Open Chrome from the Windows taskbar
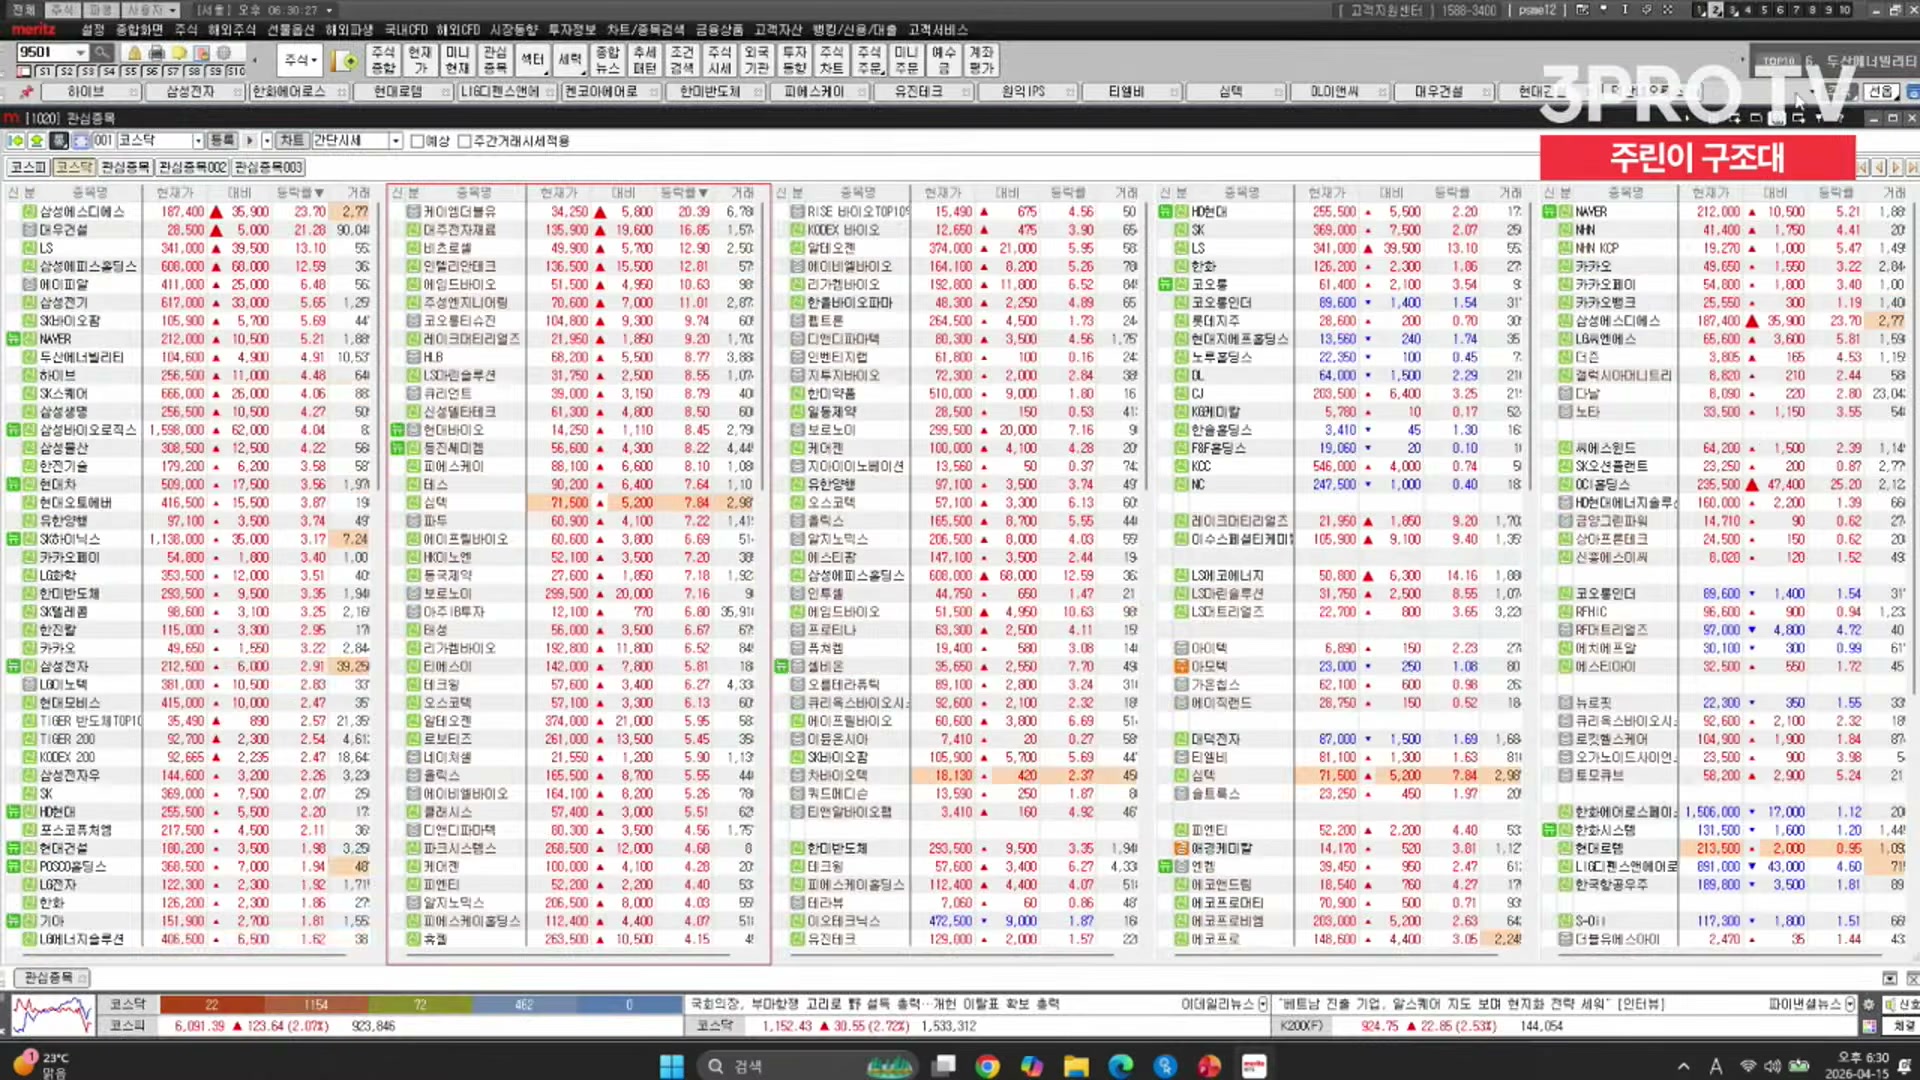1920x1080 pixels. pyautogui.click(x=987, y=1066)
